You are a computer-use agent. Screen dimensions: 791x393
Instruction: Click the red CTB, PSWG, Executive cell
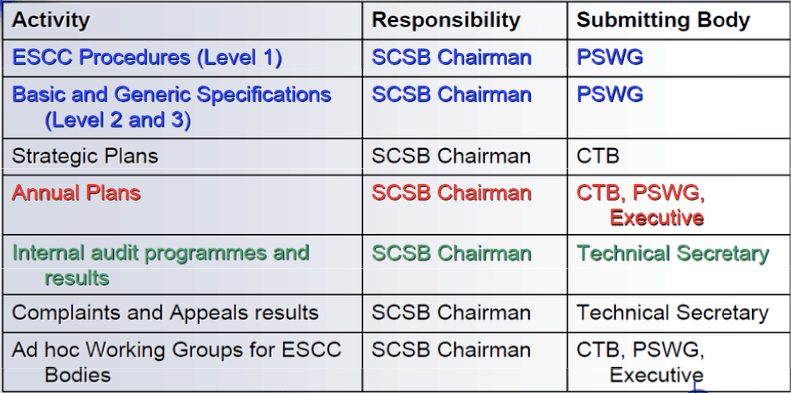pos(679,205)
